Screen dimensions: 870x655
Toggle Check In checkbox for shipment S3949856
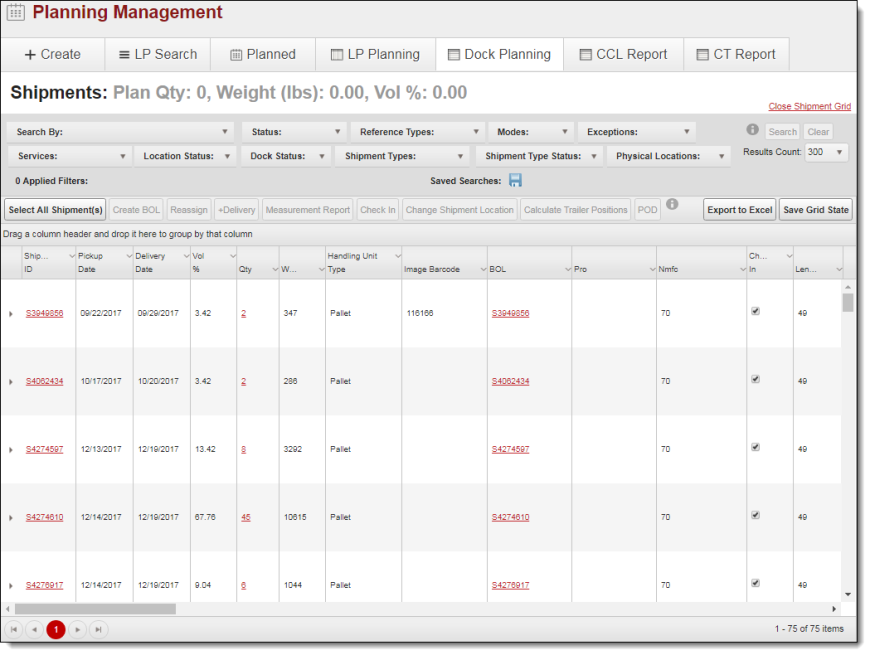pyautogui.click(x=755, y=311)
